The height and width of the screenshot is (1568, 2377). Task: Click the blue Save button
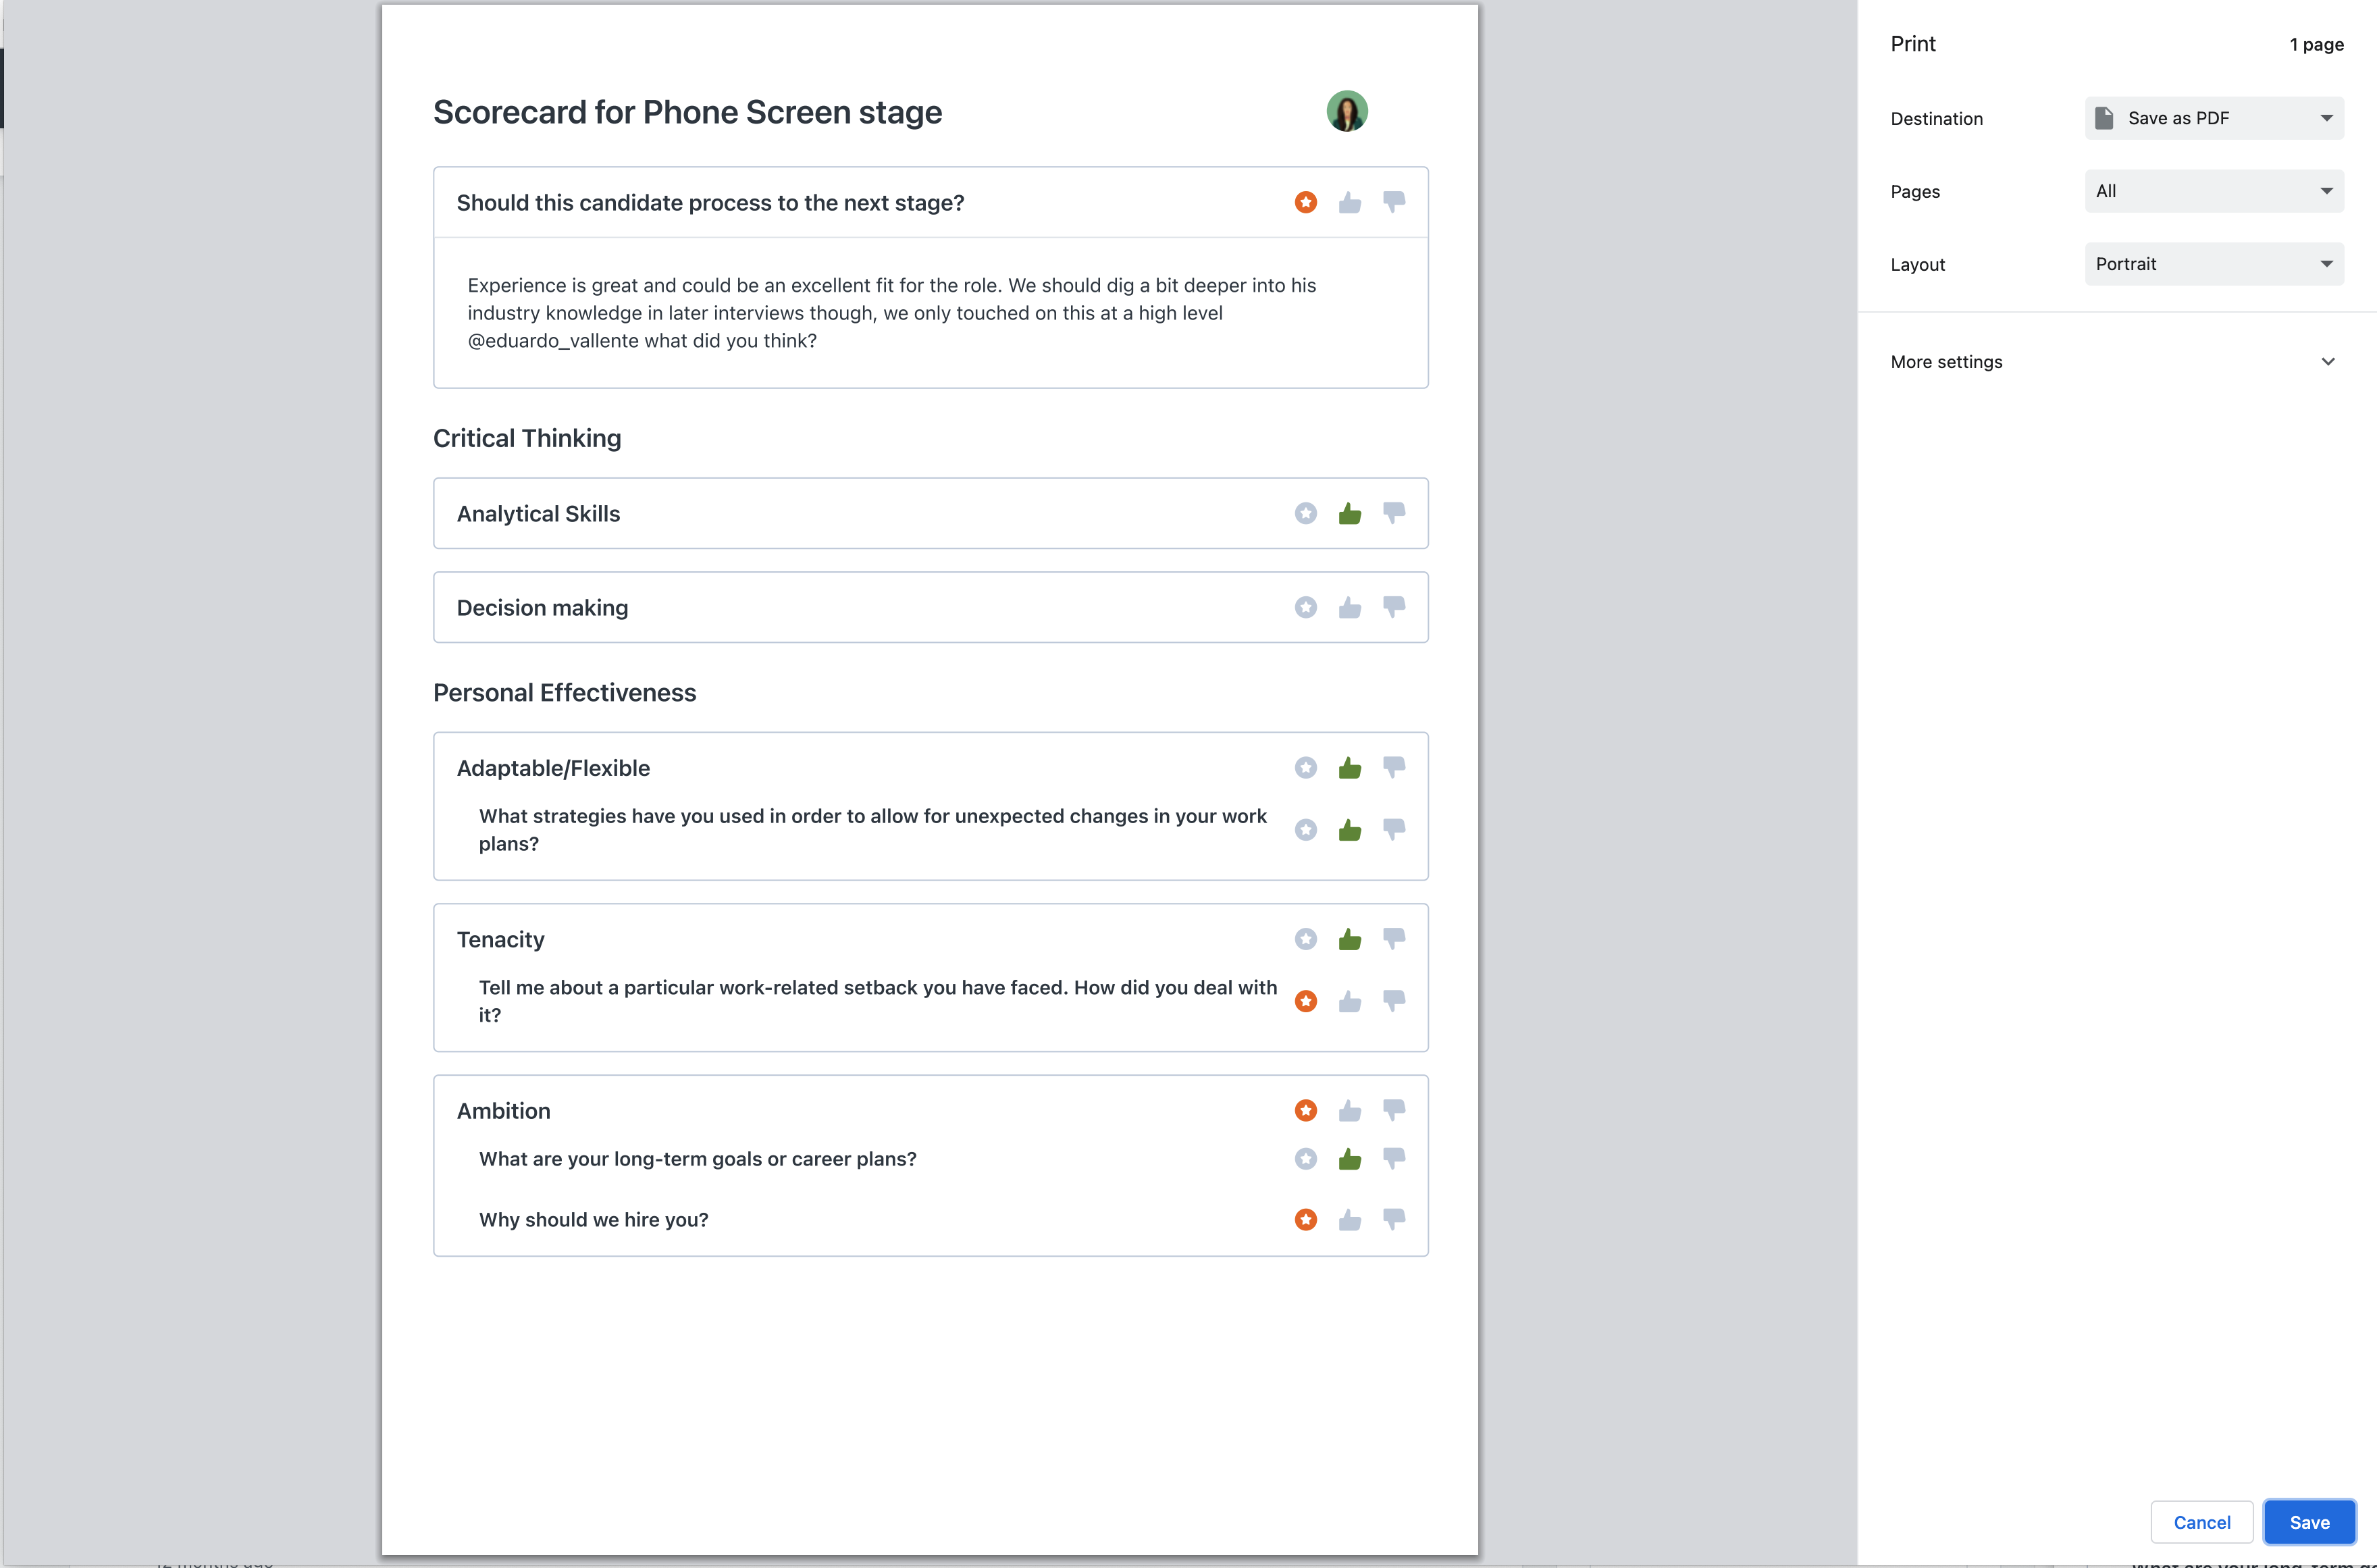click(2309, 1522)
